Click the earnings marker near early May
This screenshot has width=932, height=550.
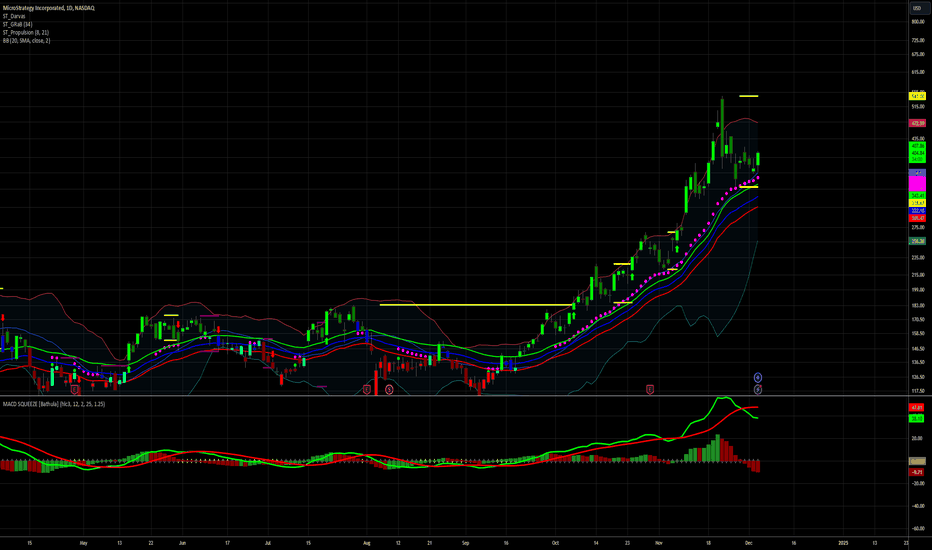[73, 388]
